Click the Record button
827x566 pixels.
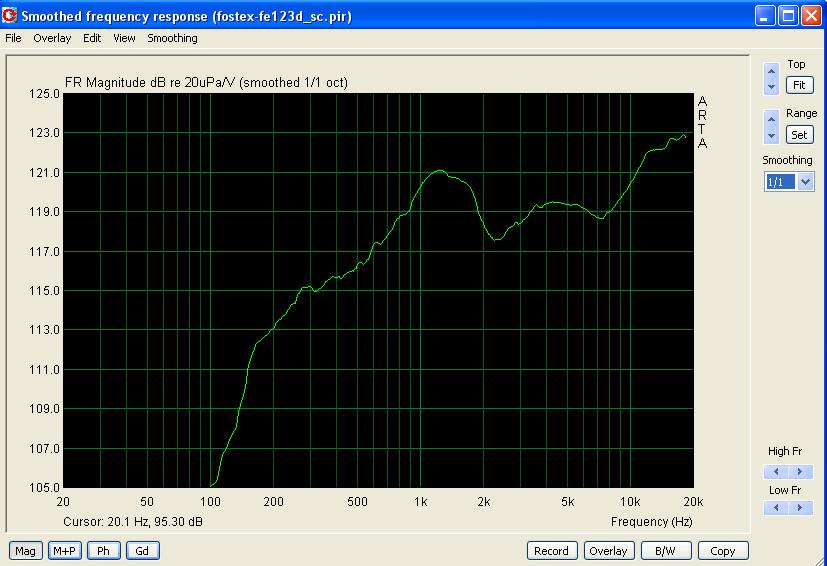tap(551, 551)
